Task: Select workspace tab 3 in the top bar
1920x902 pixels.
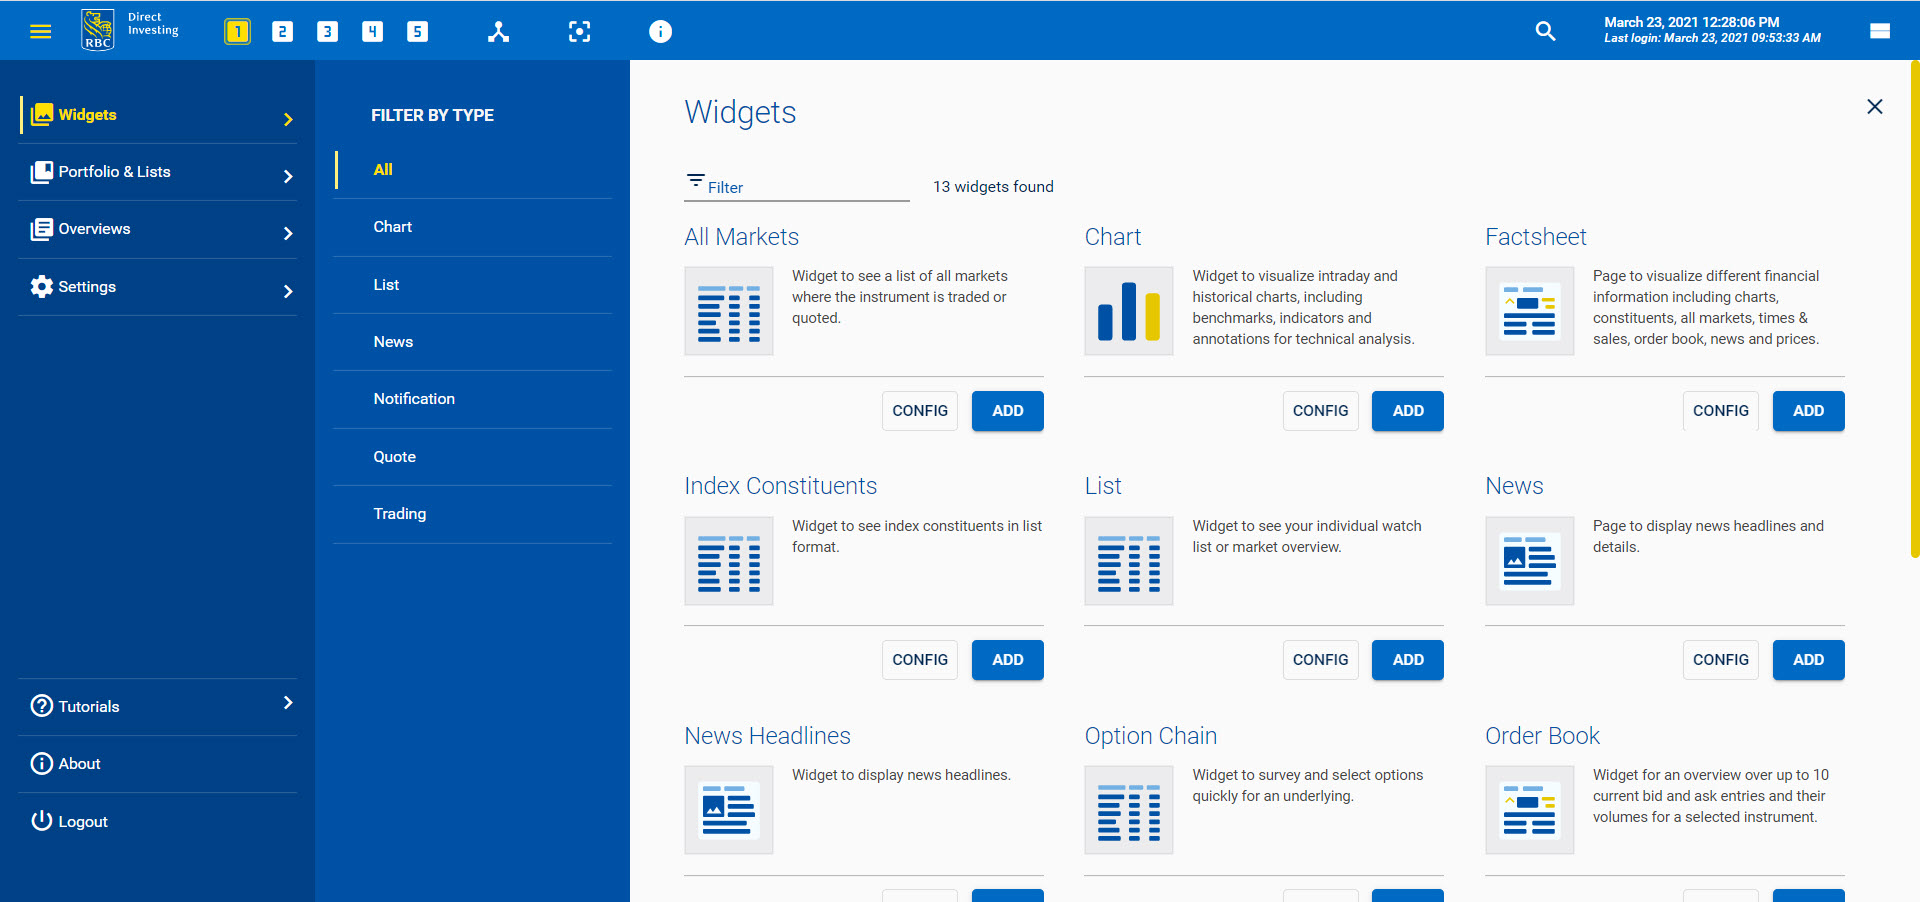Action: [328, 31]
